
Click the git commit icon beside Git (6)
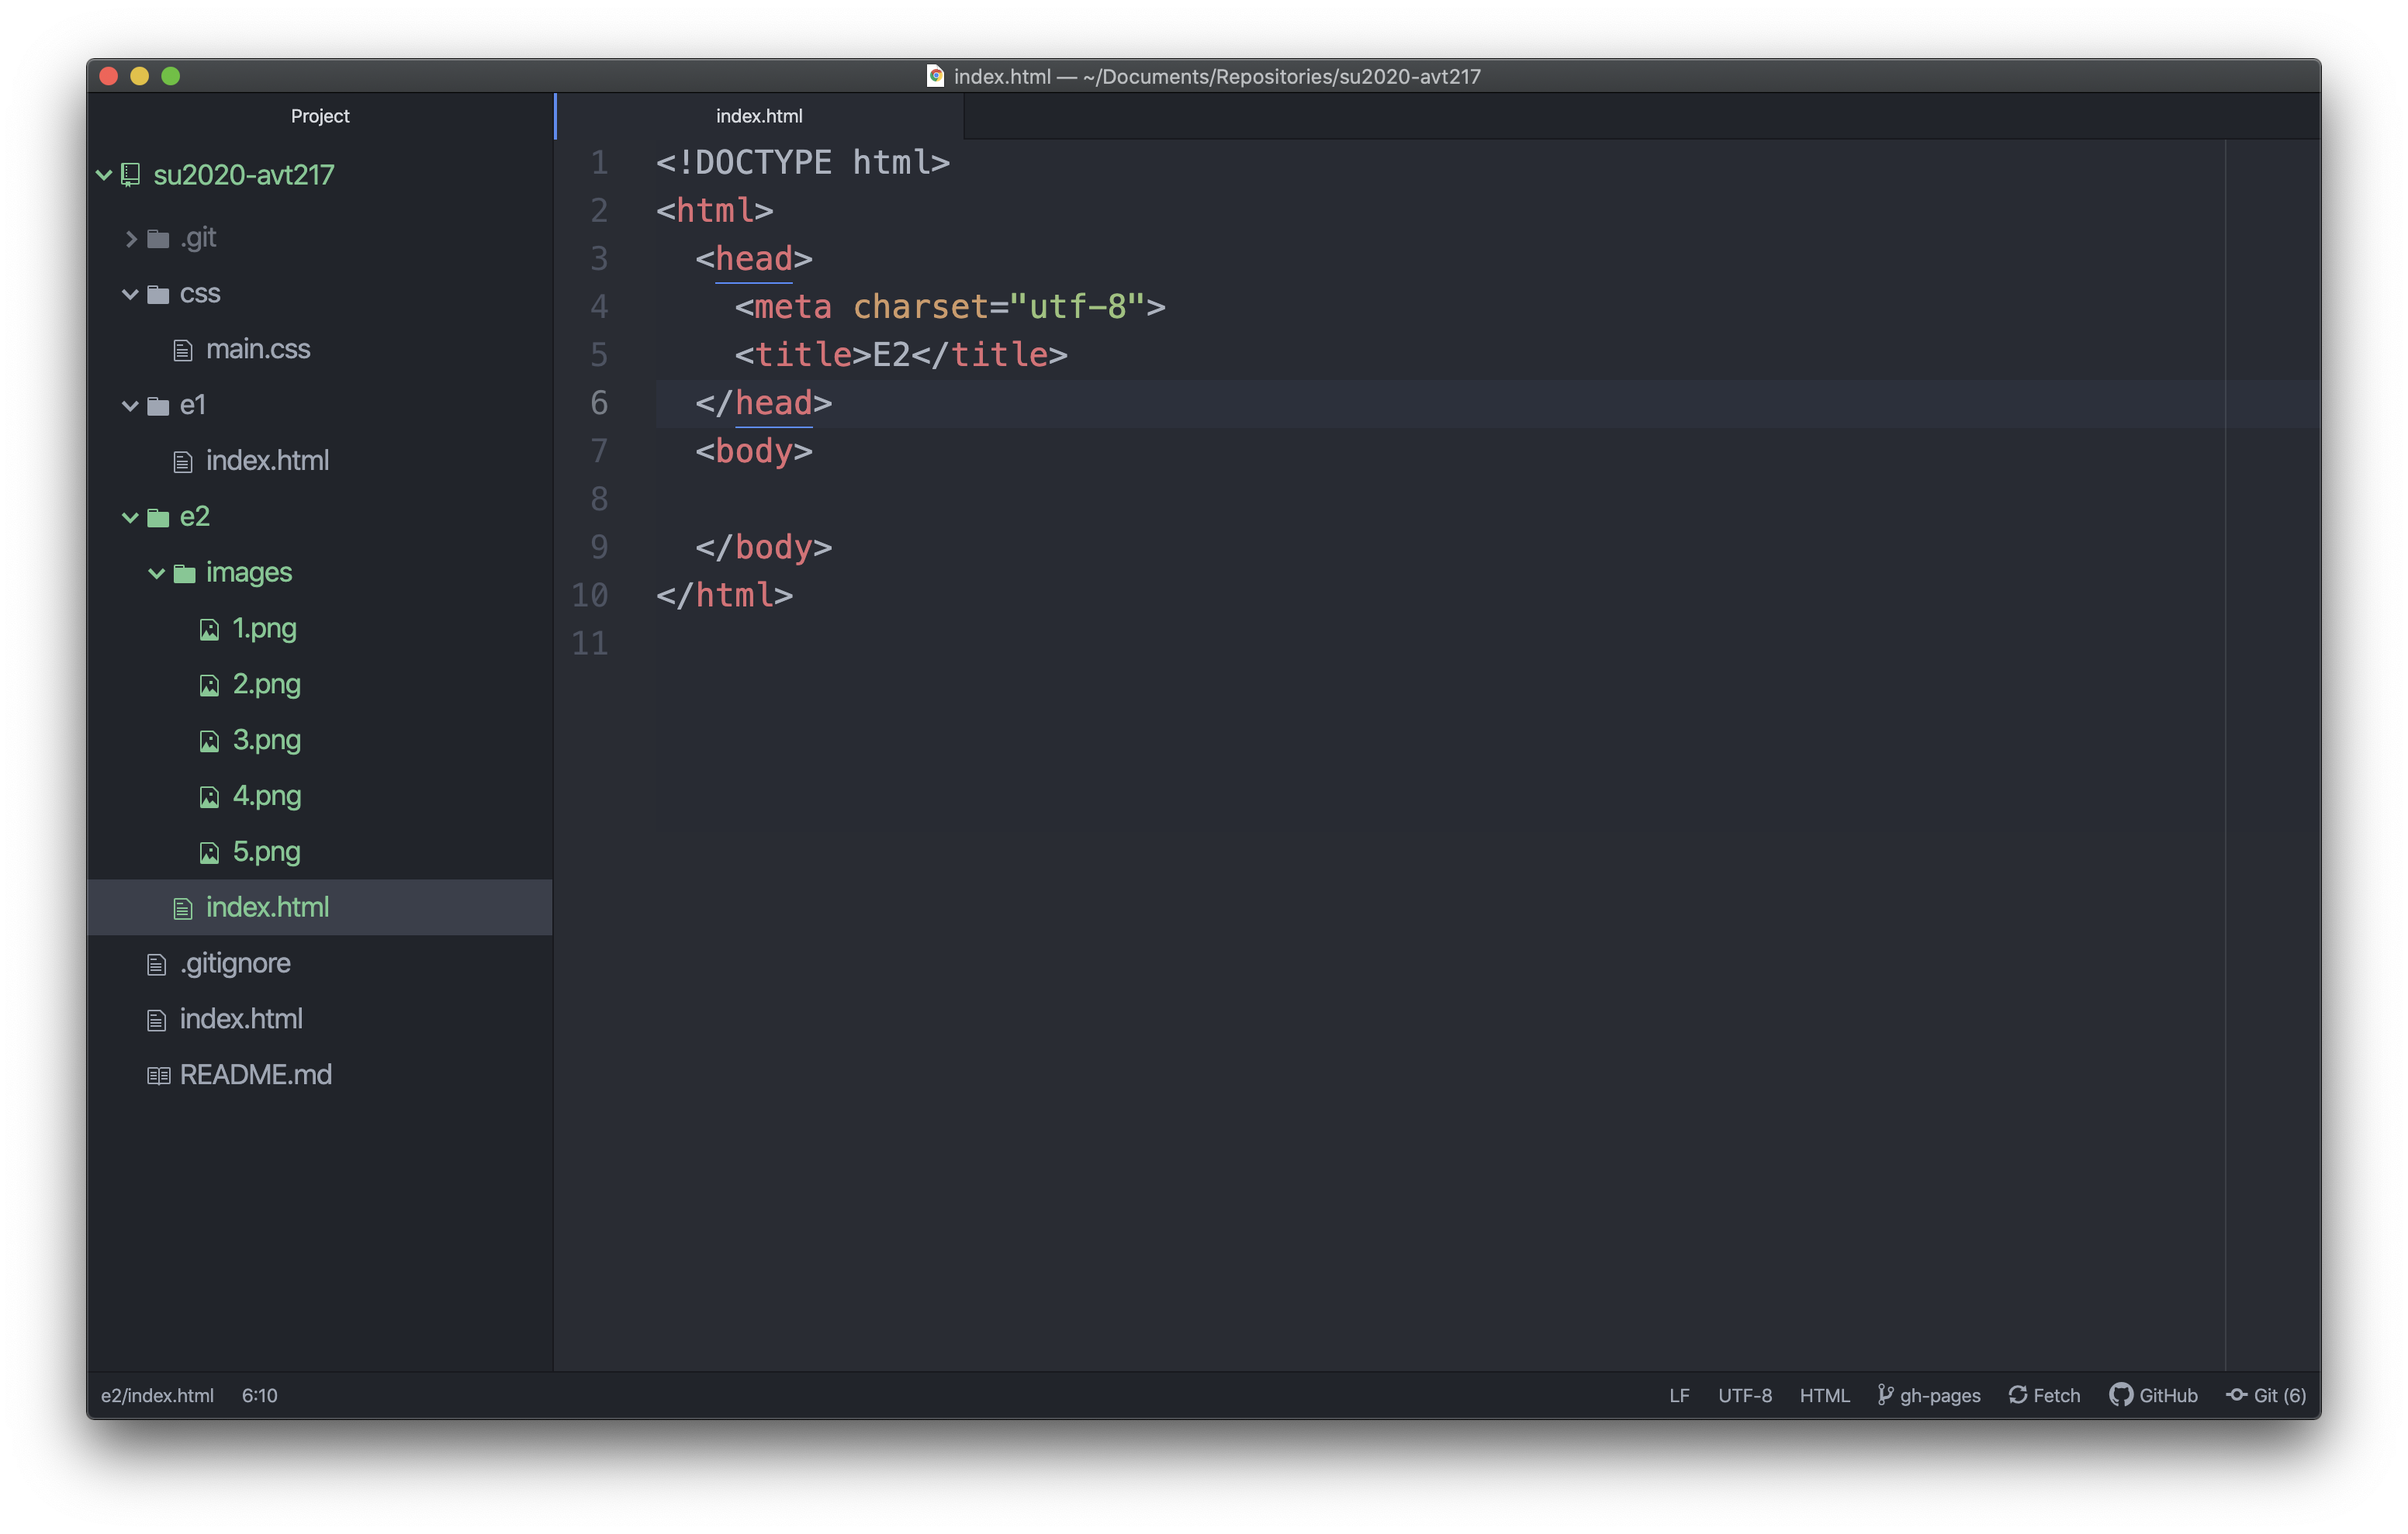[2237, 1395]
